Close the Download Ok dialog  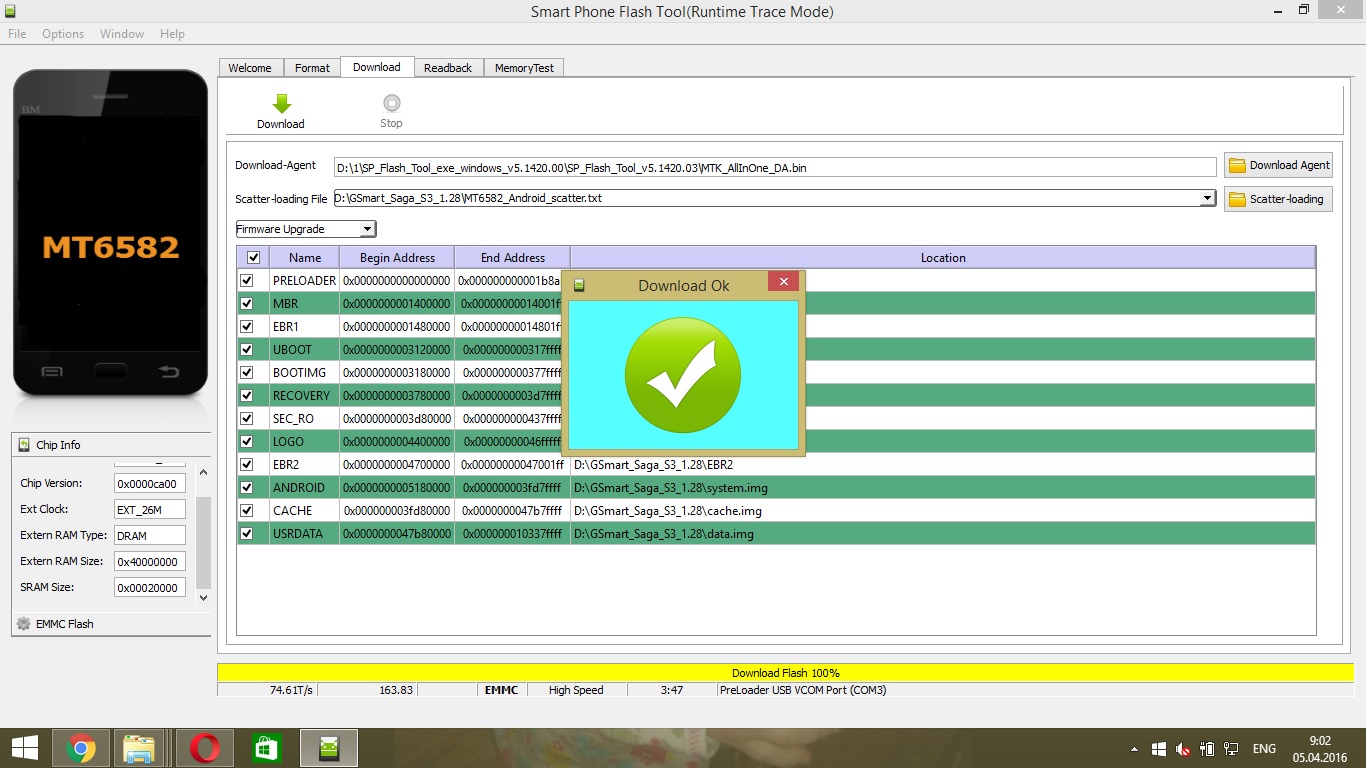[x=783, y=282]
